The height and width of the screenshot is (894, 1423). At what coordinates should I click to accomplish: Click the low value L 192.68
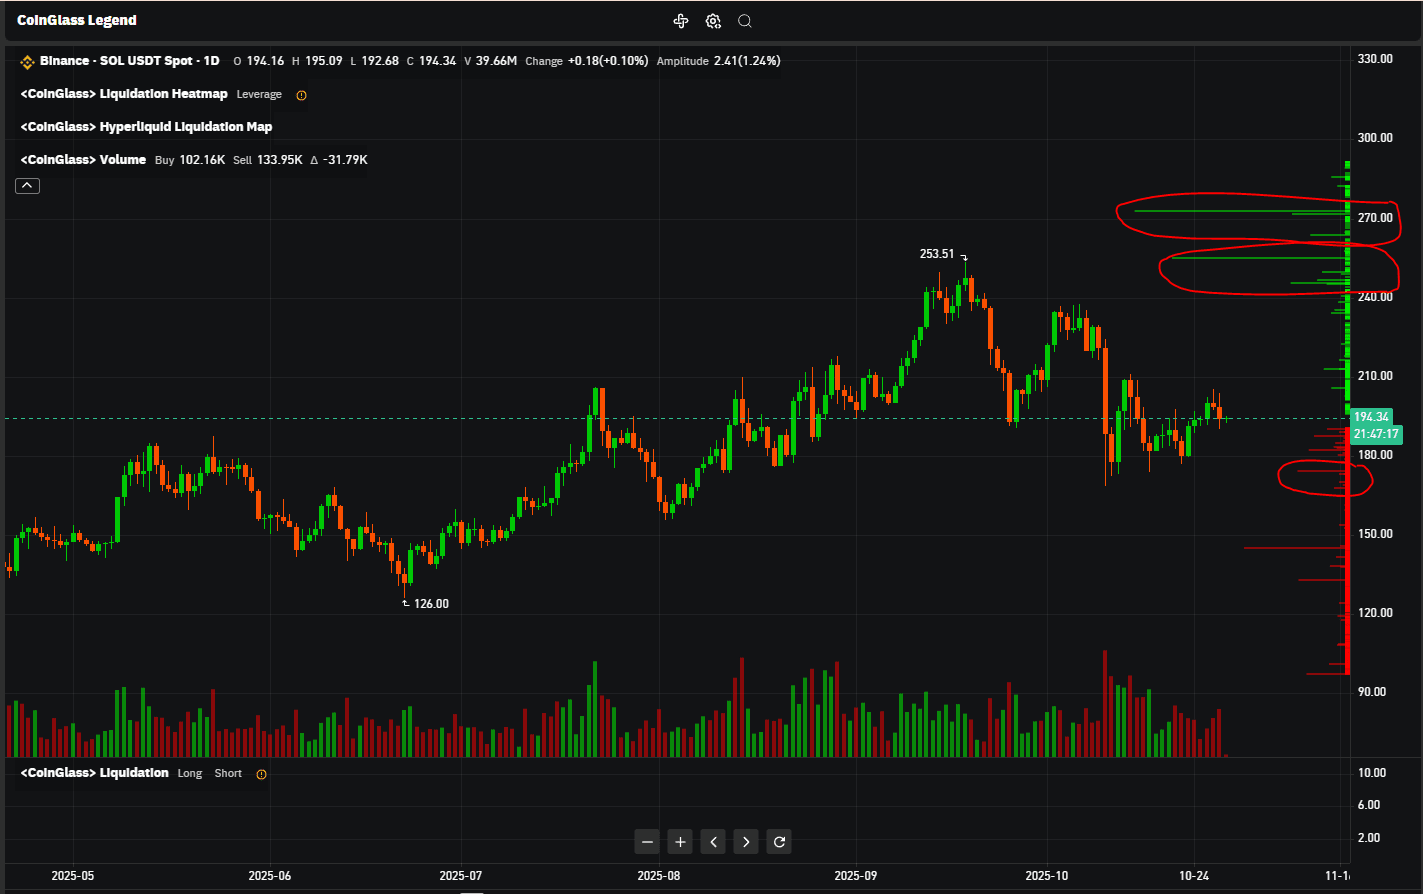[375, 61]
